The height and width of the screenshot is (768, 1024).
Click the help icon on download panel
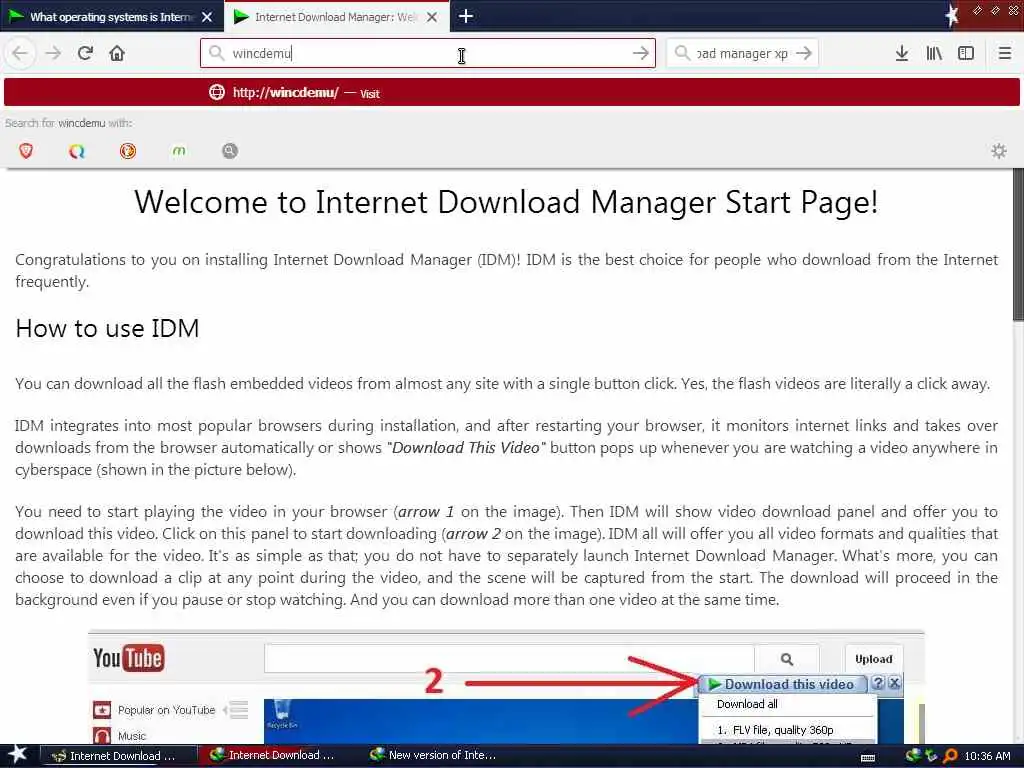[x=878, y=683]
